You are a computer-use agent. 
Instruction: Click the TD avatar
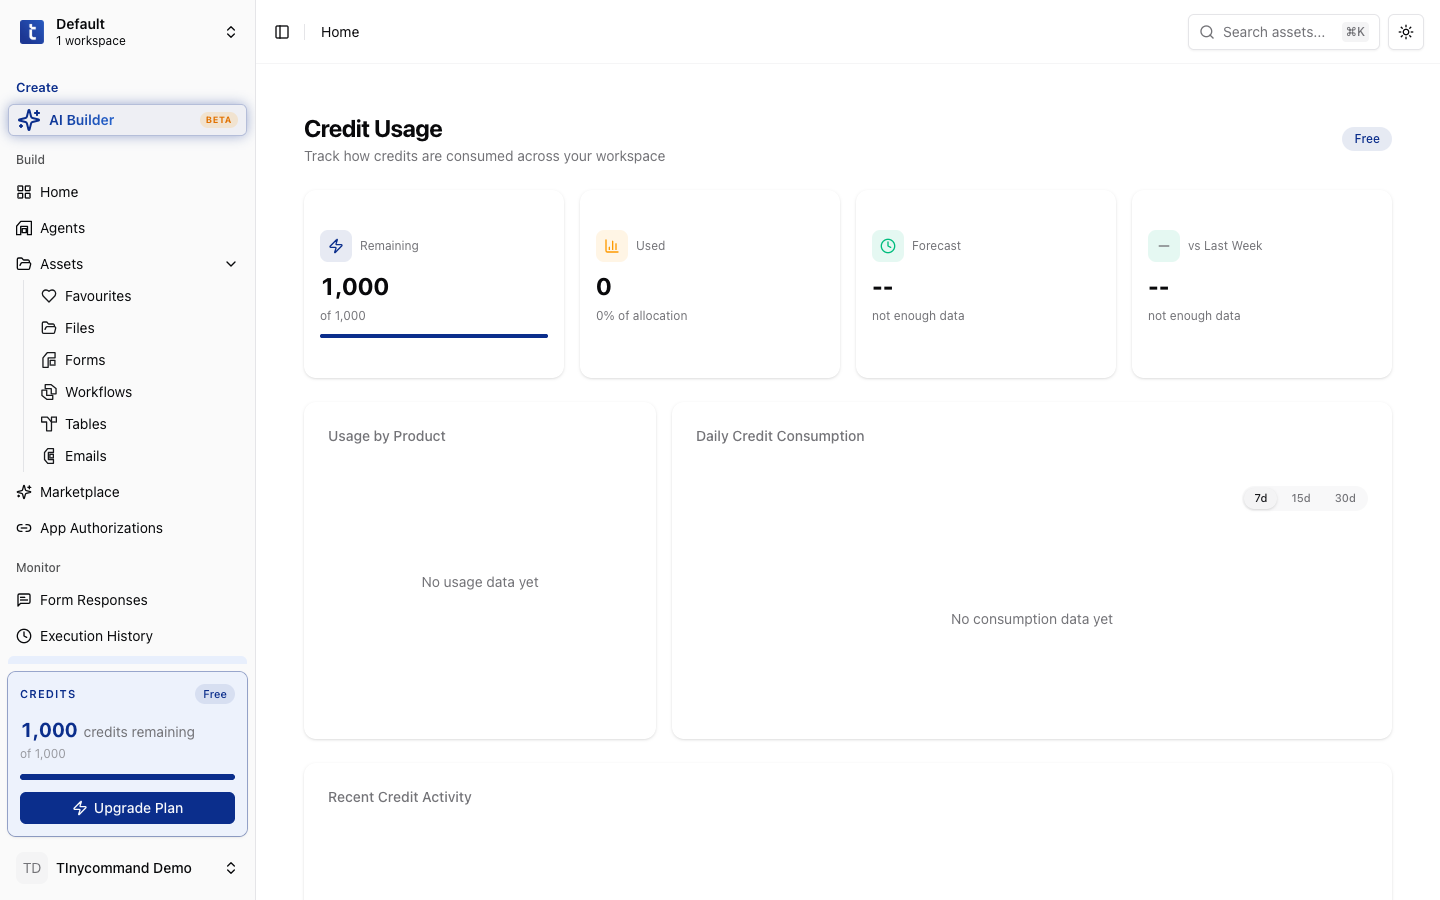click(x=32, y=868)
